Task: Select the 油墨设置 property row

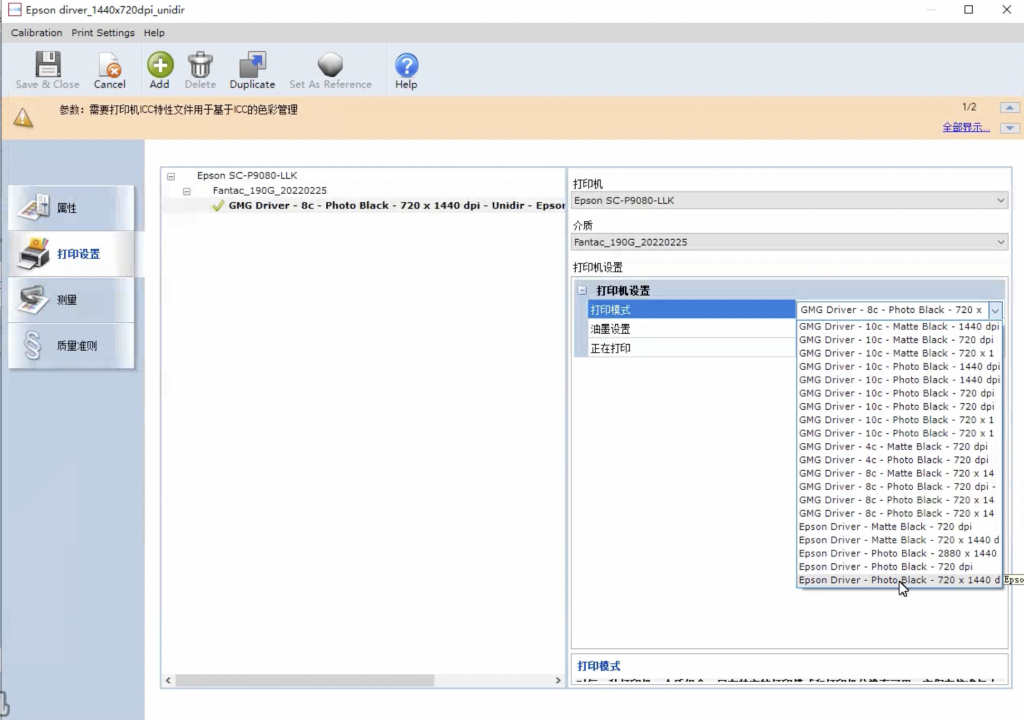Action: (691, 329)
